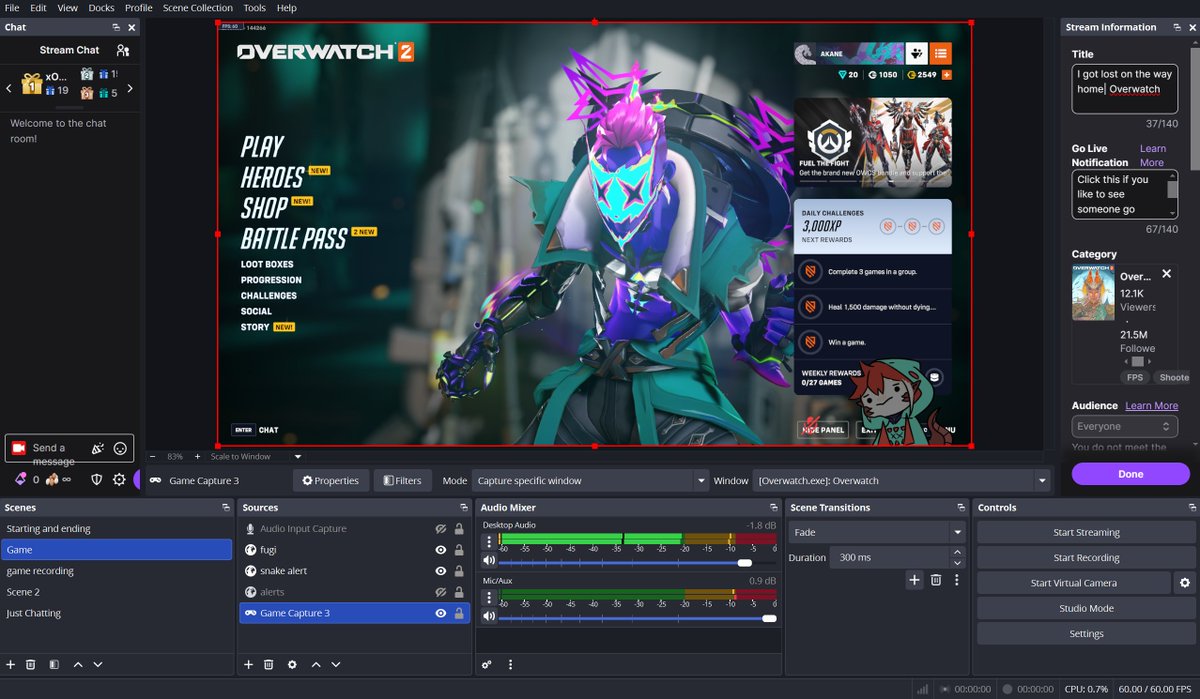Zoom in the preview with plus icon

click(198, 456)
